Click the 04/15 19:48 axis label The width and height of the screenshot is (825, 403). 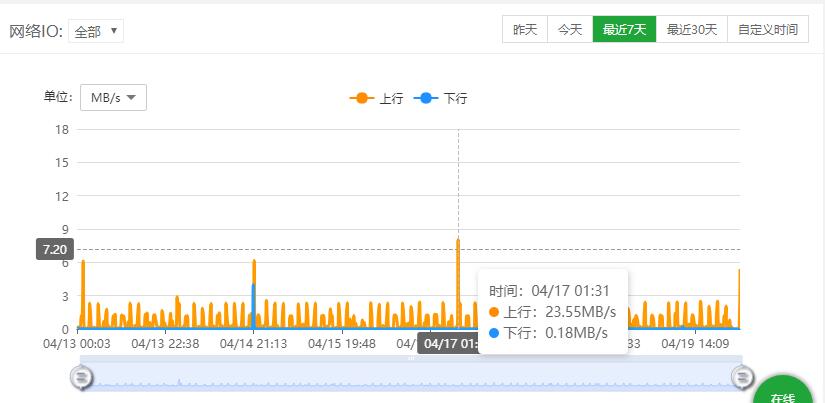[x=342, y=344]
